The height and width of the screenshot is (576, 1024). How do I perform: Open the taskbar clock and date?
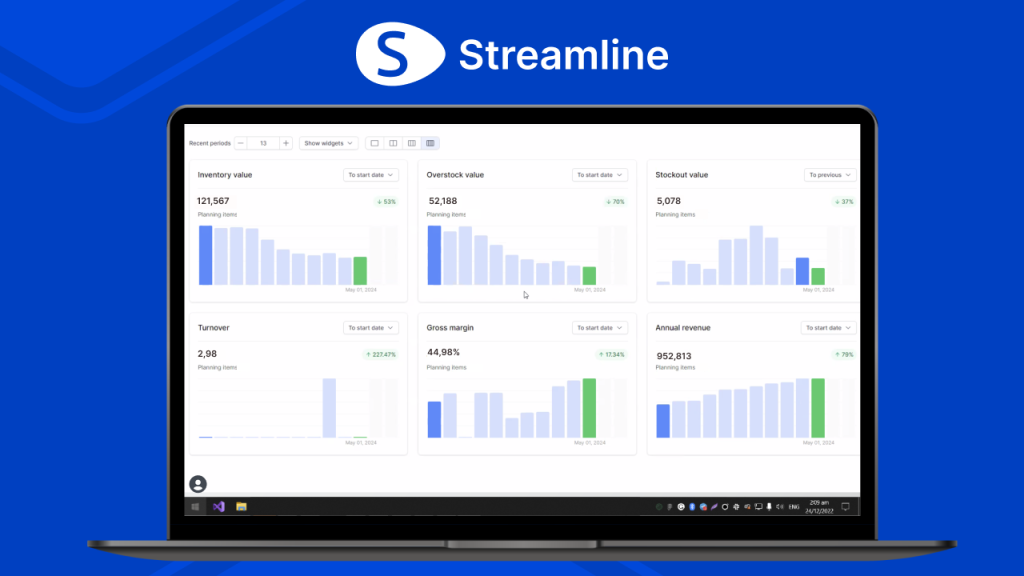[x=820, y=507]
